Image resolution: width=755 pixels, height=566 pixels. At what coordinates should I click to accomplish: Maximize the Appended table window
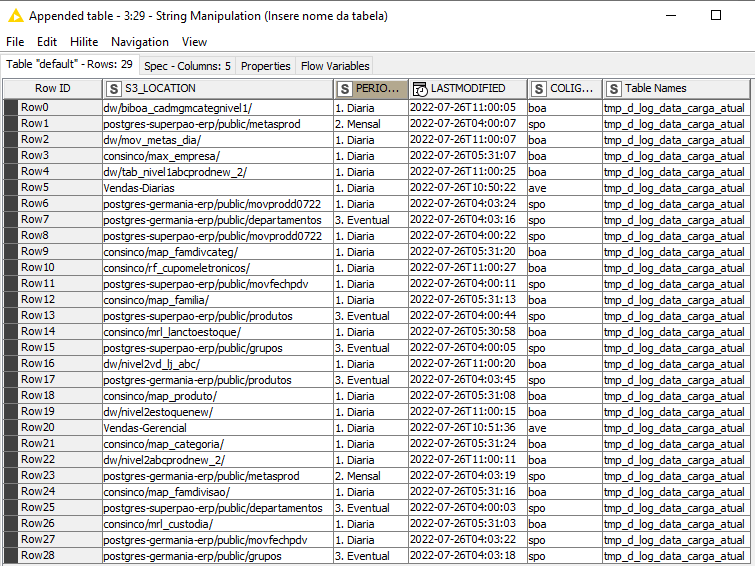pos(716,15)
